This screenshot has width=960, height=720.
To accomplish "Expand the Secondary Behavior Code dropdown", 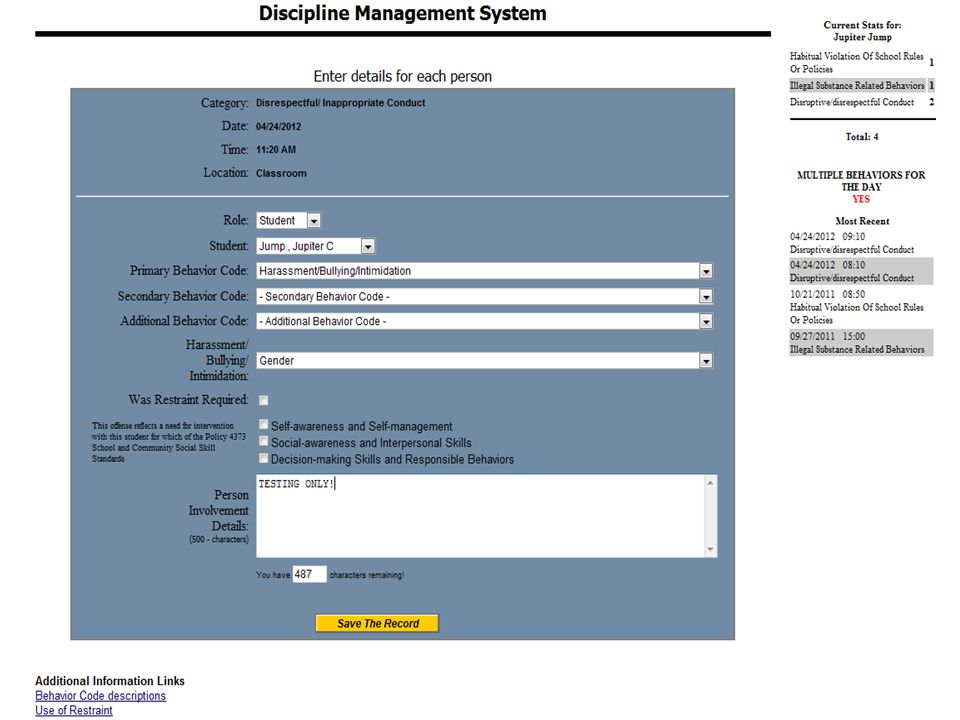I will tap(706, 296).
